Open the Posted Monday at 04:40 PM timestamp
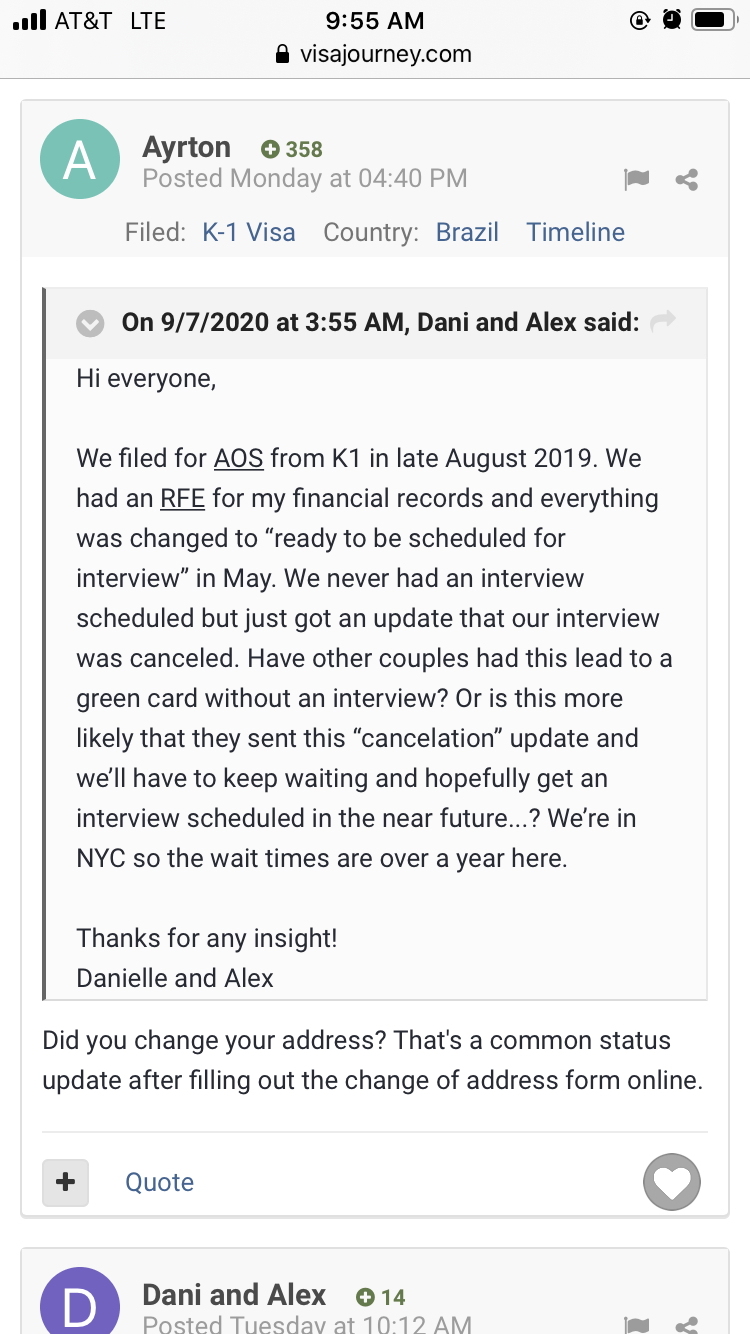This screenshot has width=750, height=1334. 305,179
